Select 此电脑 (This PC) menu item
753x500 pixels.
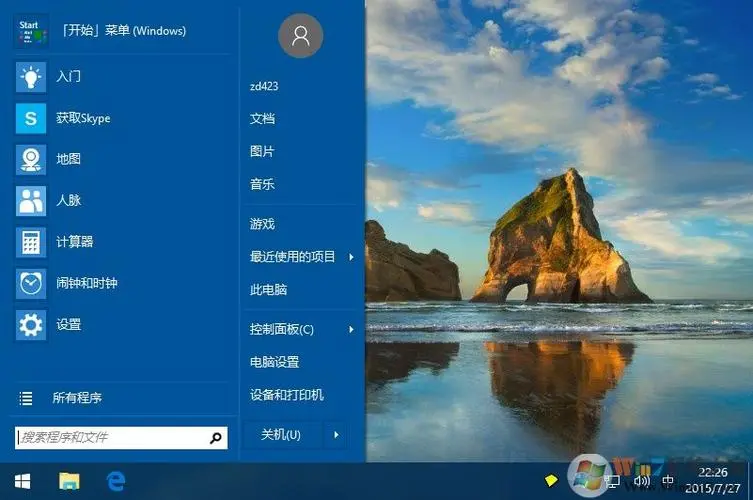pos(268,290)
